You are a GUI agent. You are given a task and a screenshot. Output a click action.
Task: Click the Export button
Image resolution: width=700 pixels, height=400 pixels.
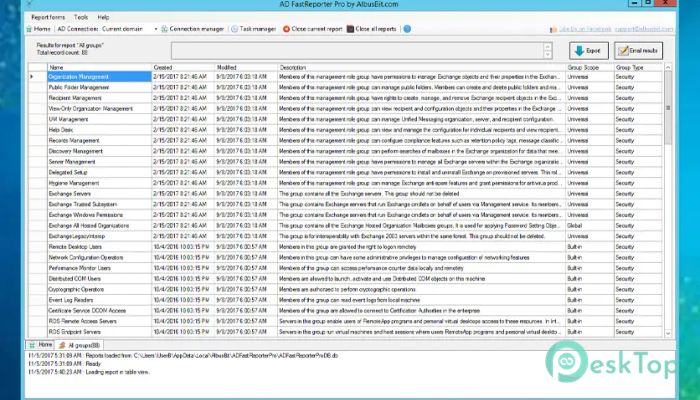pyautogui.click(x=588, y=50)
